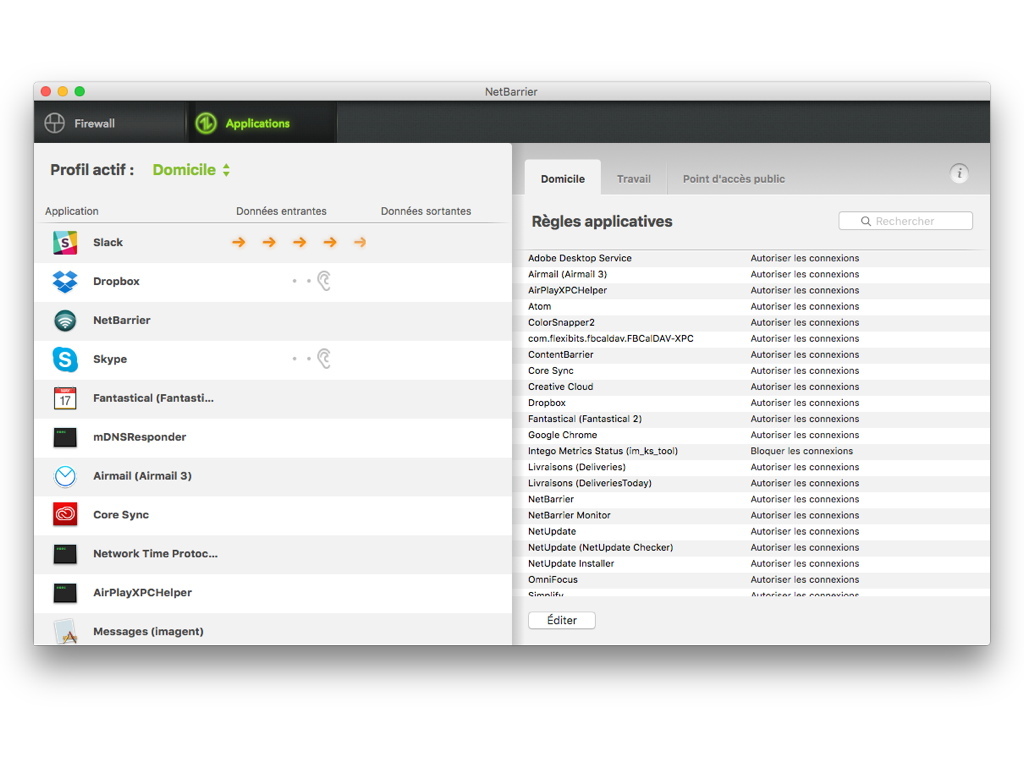Click the AirPlayXPCHelper terminal icon
The width and height of the screenshot is (1024, 768).
click(65, 593)
